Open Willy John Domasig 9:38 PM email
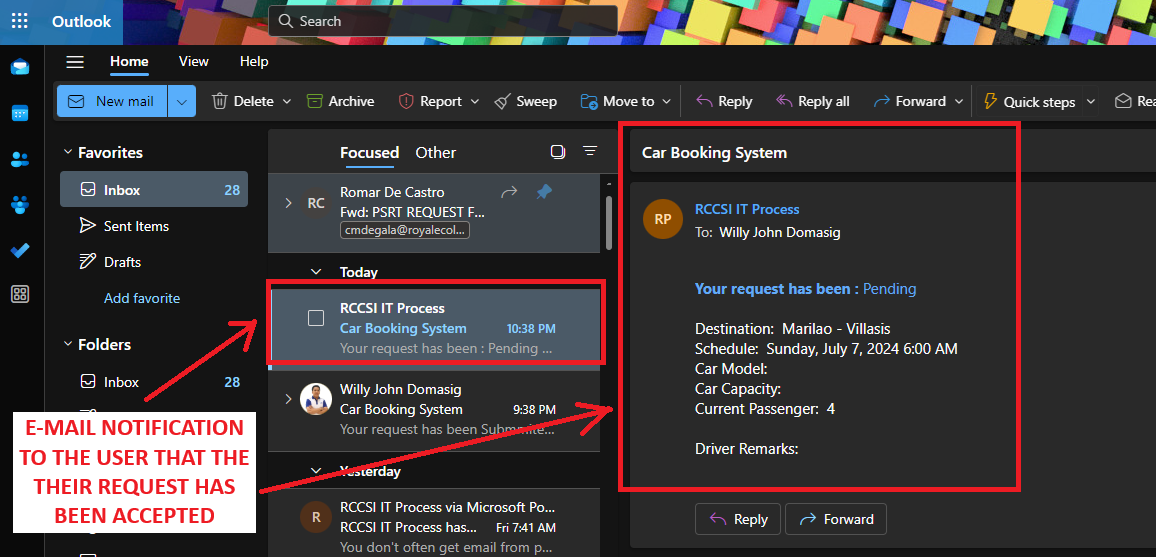The height and width of the screenshot is (557, 1156). coord(436,411)
